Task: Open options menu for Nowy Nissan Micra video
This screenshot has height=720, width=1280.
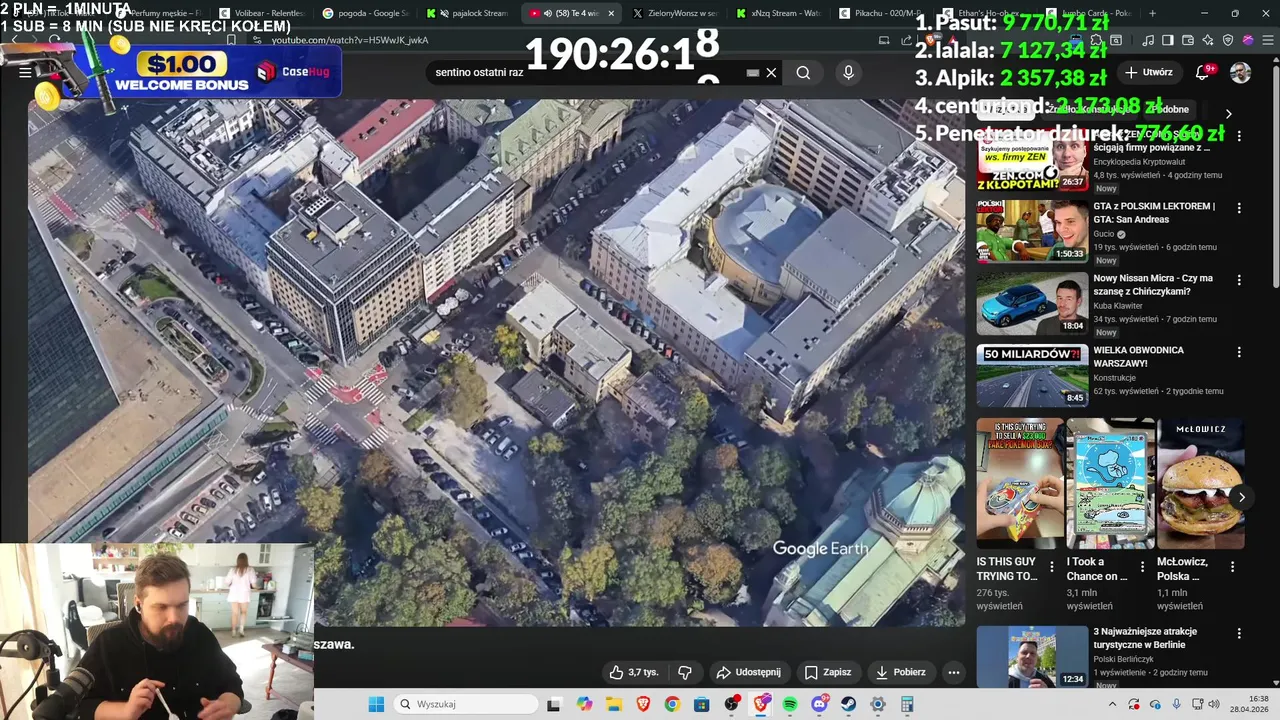Action: (1239, 280)
